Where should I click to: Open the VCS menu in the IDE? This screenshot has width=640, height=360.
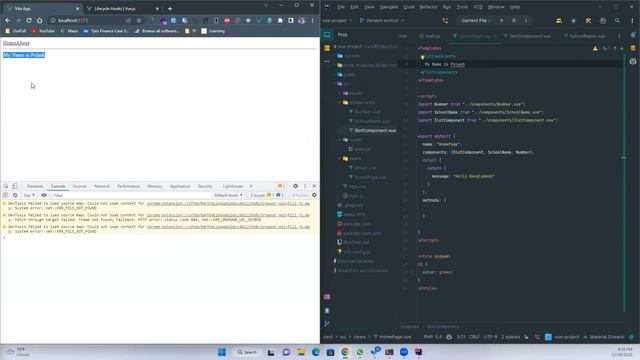pyautogui.click(x=478, y=7)
